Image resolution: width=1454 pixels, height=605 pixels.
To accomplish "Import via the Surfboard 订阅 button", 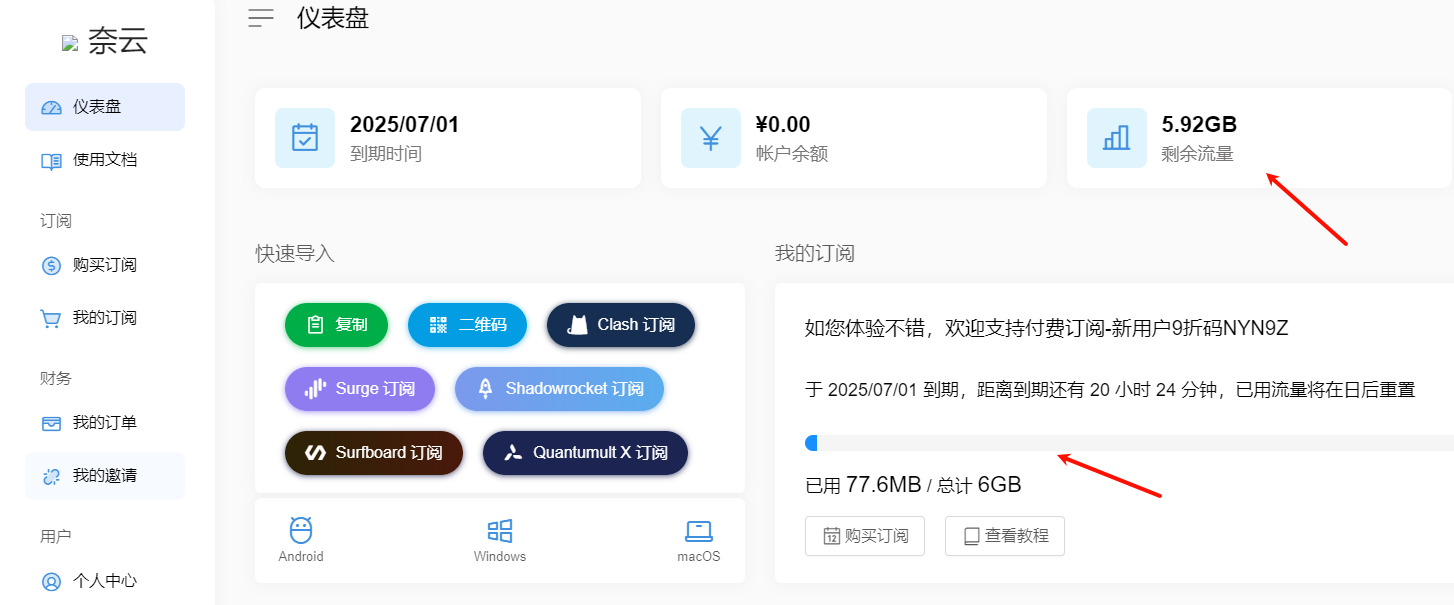I will (374, 453).
